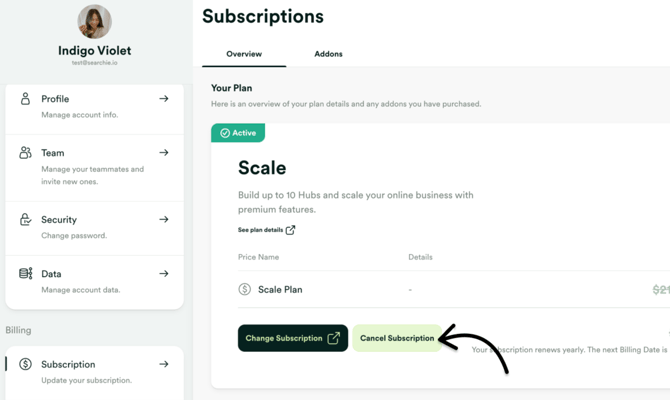670x400 pixels.
Task: Switch to the Addons tab
Action: pos(328,54)
